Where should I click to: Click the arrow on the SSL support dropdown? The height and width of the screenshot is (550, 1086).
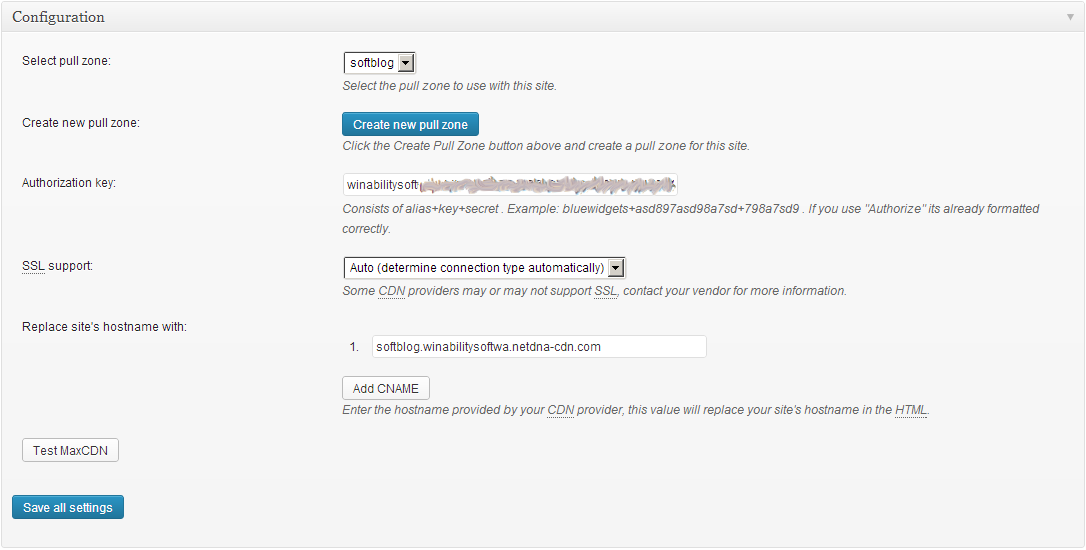point(616,268)
